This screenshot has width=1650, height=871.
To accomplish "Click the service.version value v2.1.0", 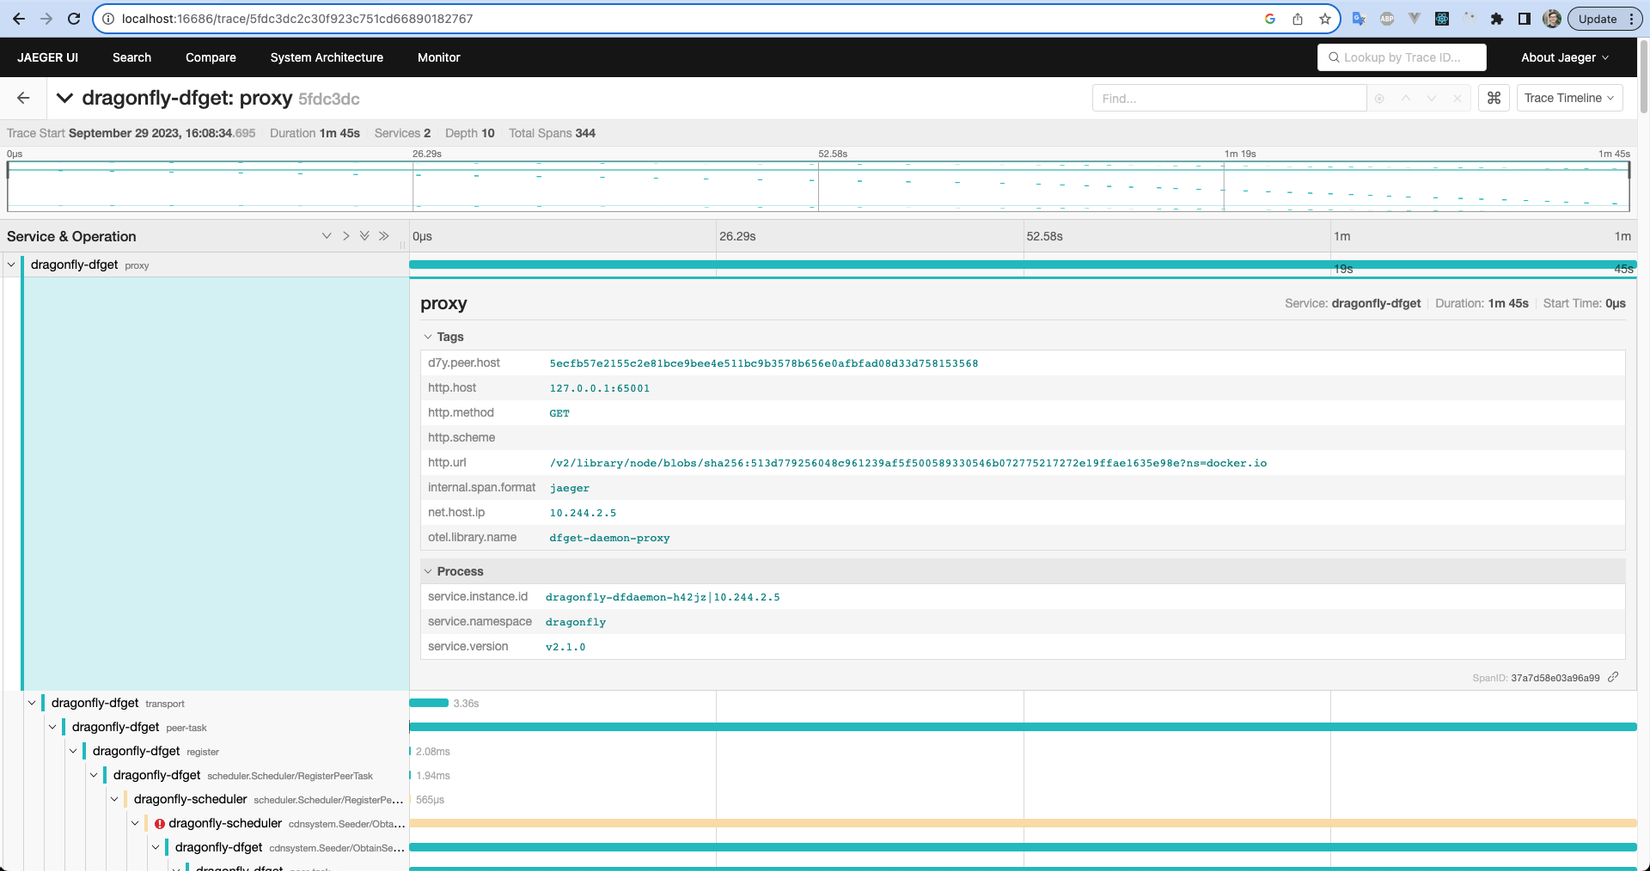I will pyautogui.click(x=565, y=647).
